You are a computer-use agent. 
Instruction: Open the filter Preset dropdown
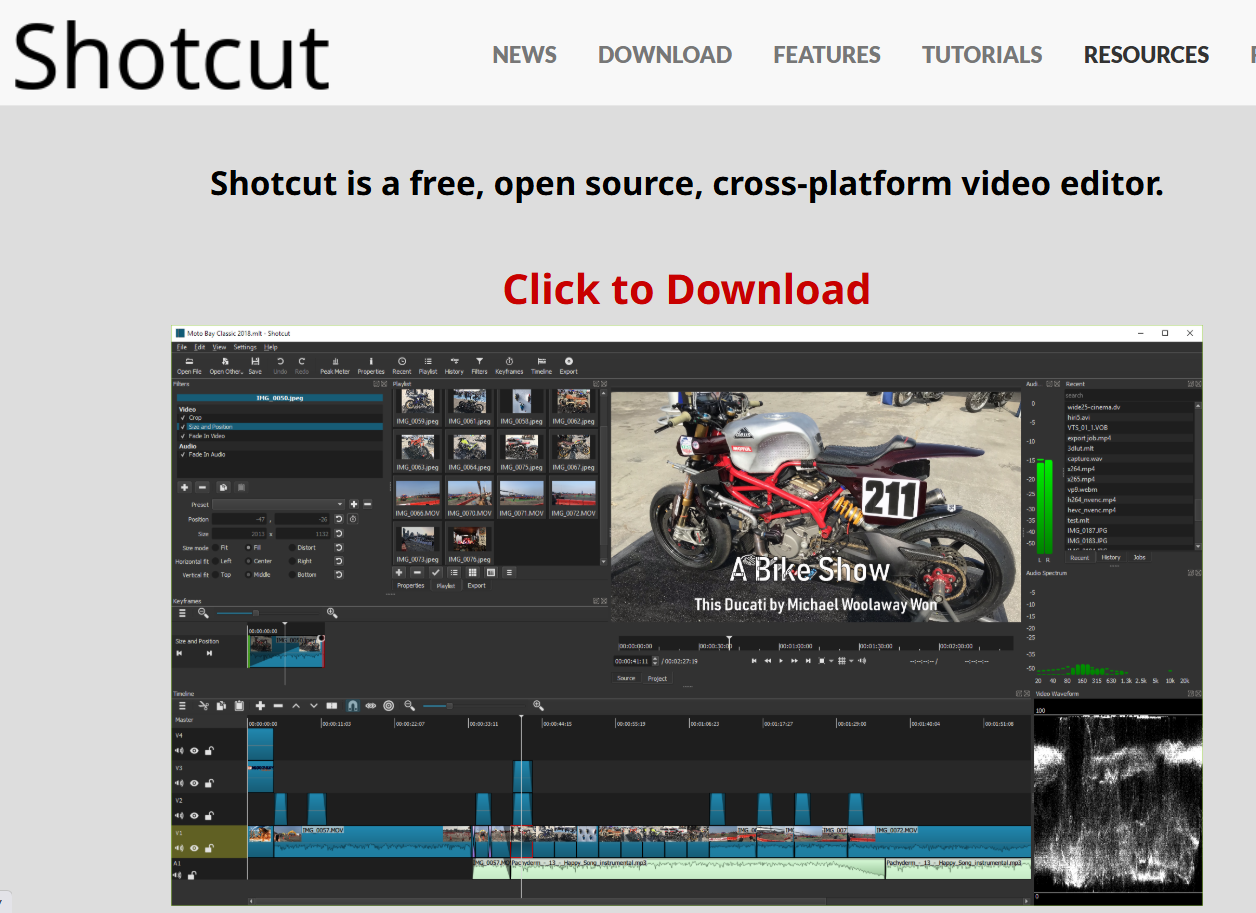click(x=278, y=504)
